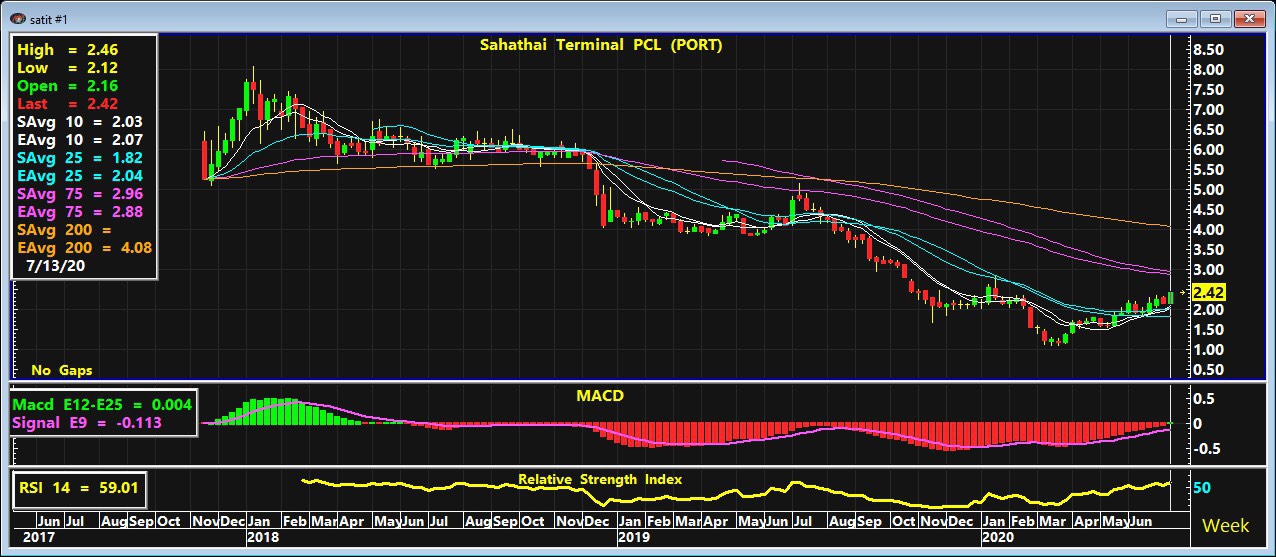This screenshot has width=1276, height=557.
Task: Click the yellow 2.42 last price tag
Action: (1208, 292)
